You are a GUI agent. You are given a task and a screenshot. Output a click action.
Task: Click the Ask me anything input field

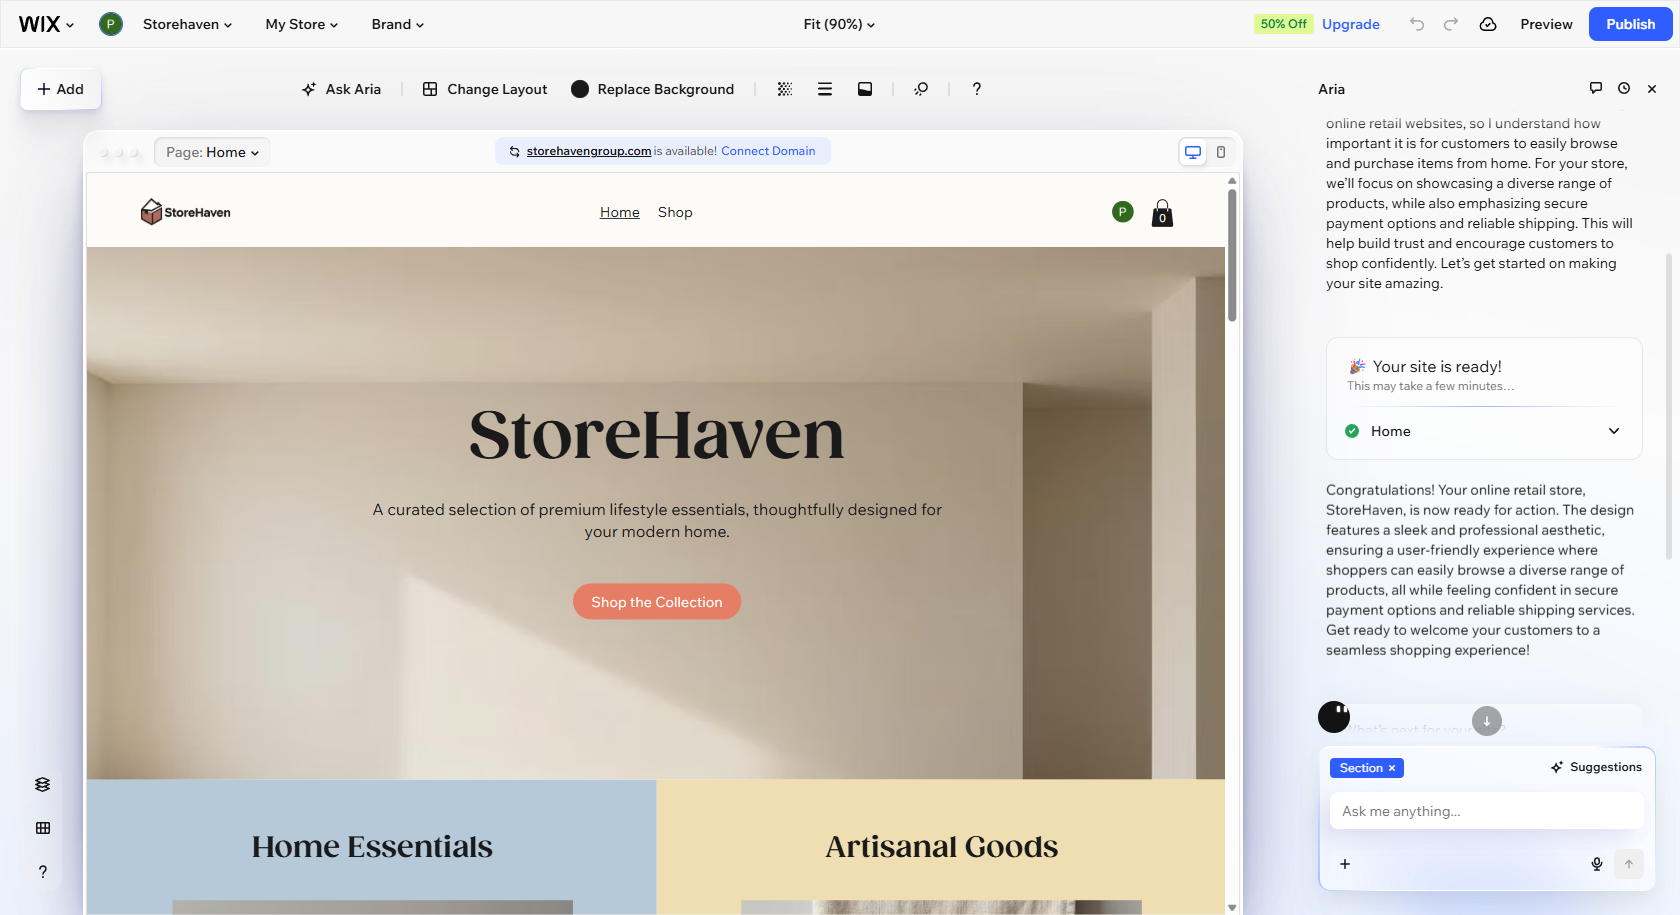tap(1486, 811)
